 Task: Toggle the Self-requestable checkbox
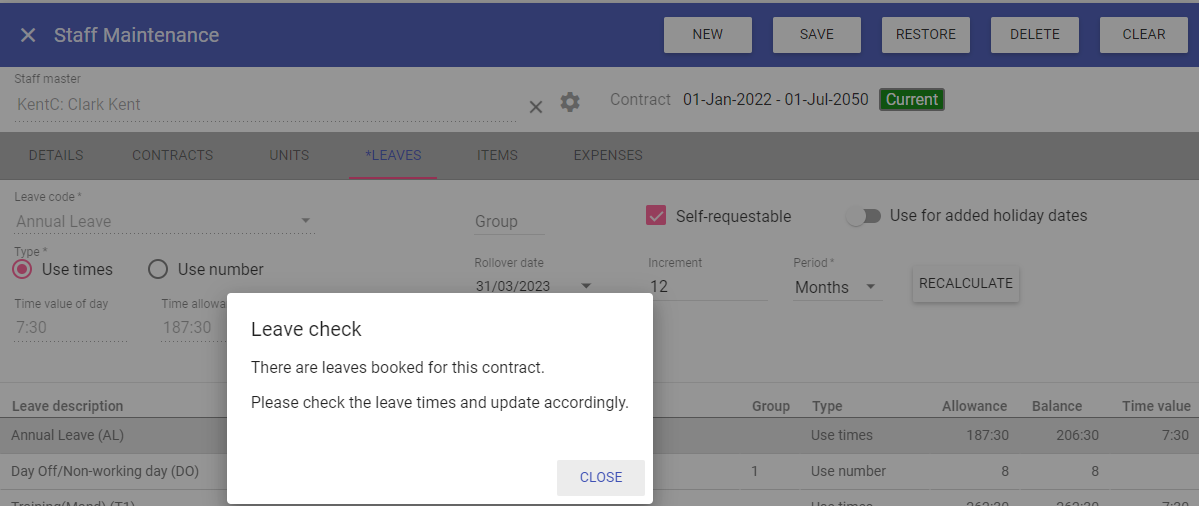656,216
